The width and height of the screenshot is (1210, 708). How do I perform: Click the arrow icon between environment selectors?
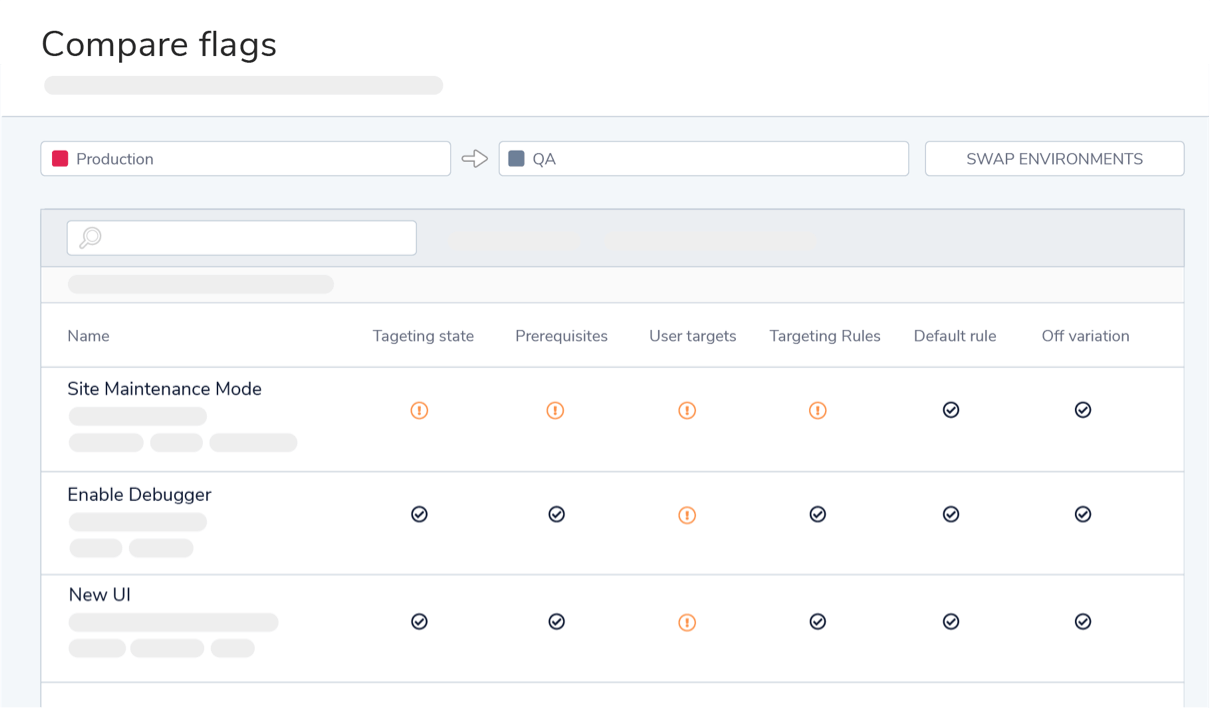474,159
